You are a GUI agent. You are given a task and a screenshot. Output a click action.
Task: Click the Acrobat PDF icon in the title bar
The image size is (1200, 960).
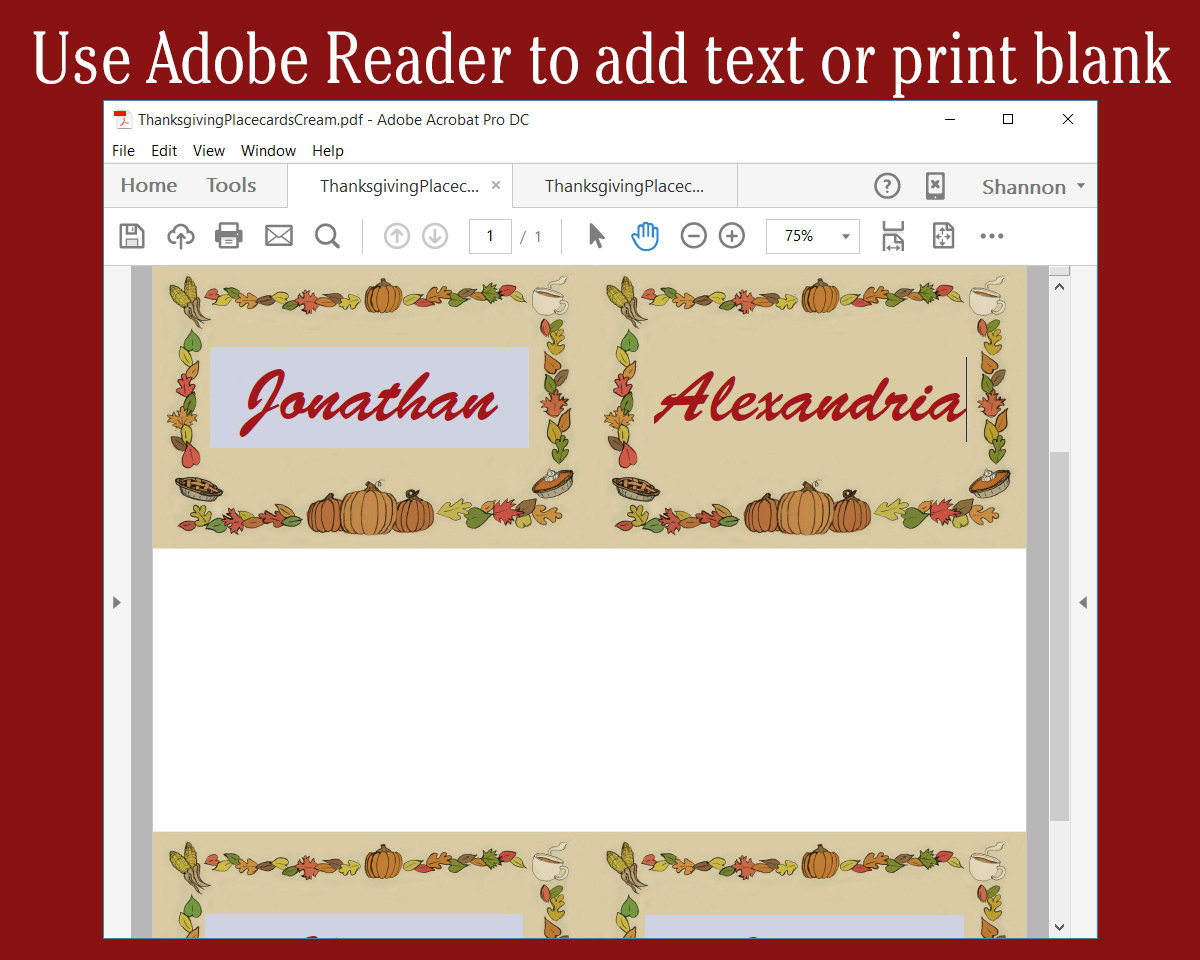coord(122,120)
